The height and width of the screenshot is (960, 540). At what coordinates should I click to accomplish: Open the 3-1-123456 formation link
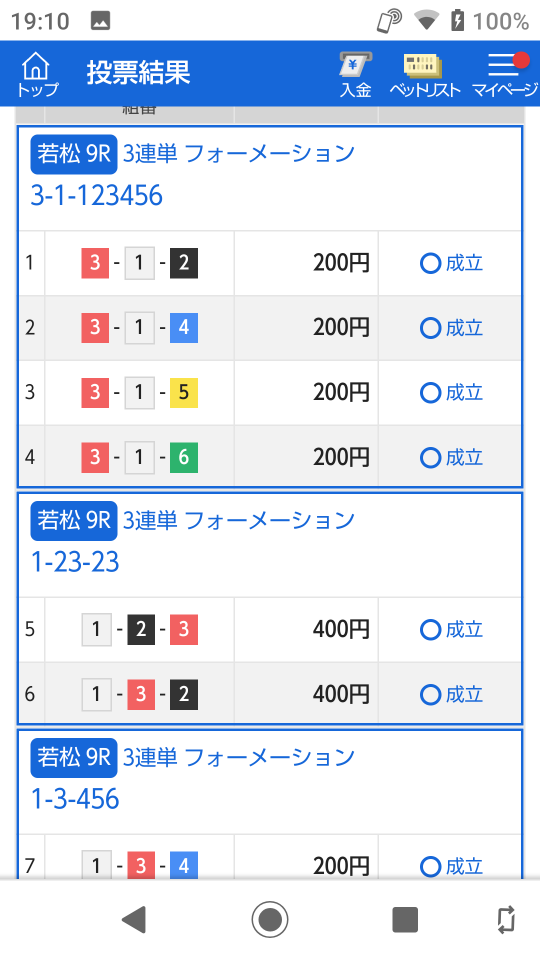click(97, 196)
